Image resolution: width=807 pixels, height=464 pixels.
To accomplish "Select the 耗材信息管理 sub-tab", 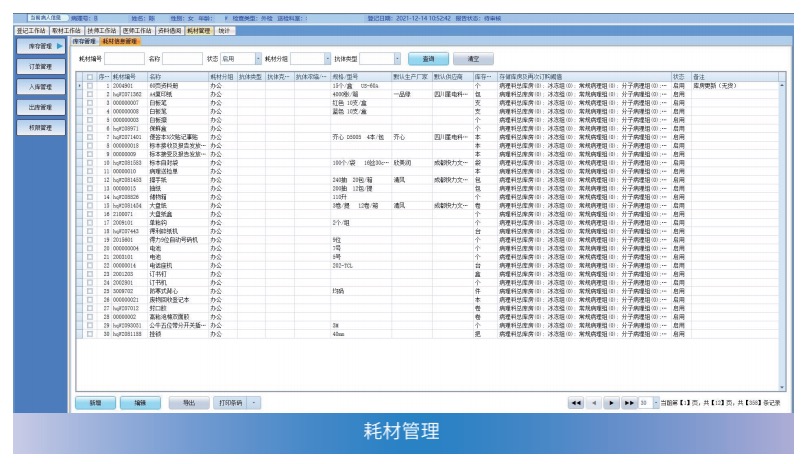I will (119, 41).
